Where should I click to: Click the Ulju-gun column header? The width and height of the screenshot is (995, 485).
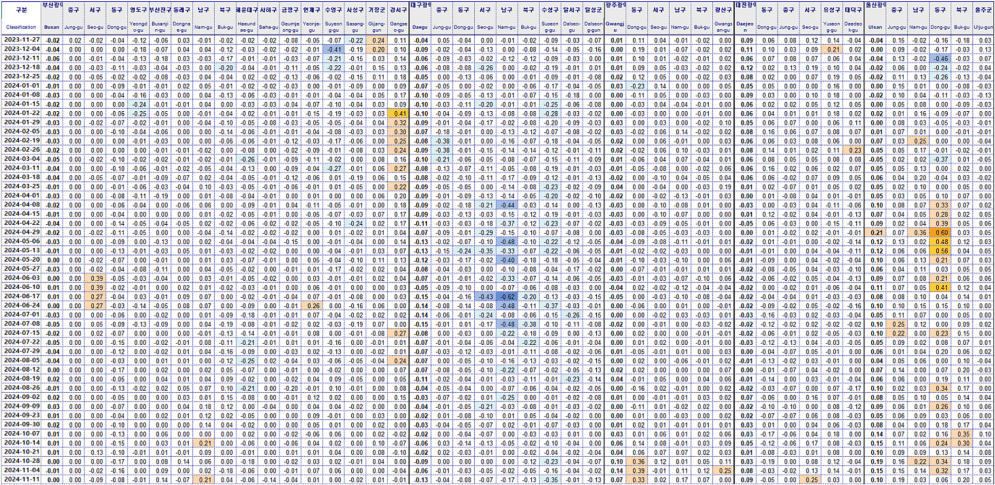[x=984, y=17]
